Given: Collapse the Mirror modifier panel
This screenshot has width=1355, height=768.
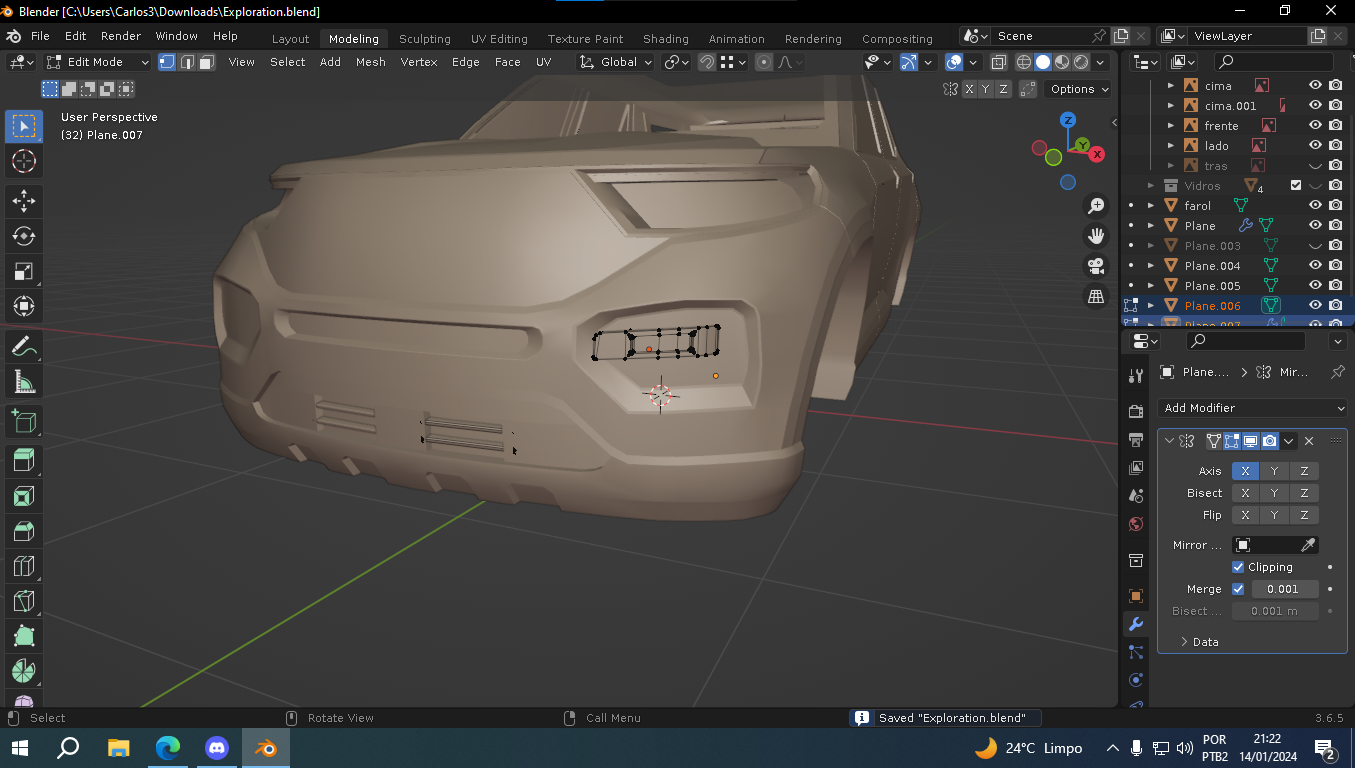Looking at the screenshot, I should coord(1169,441).
